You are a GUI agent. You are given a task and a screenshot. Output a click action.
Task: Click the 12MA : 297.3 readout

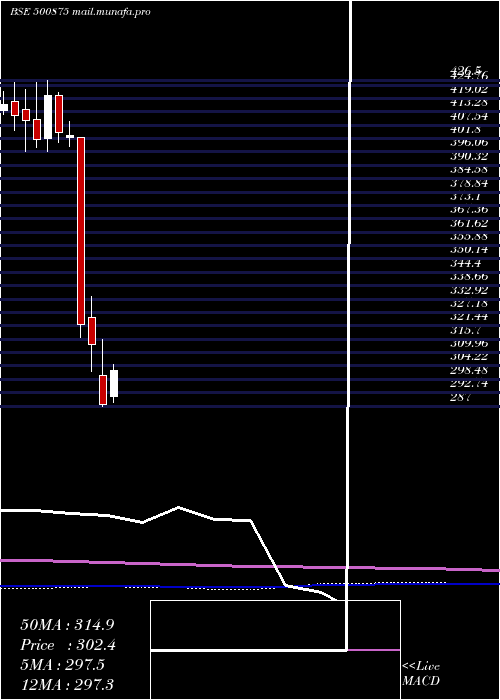tap(67, 684)
